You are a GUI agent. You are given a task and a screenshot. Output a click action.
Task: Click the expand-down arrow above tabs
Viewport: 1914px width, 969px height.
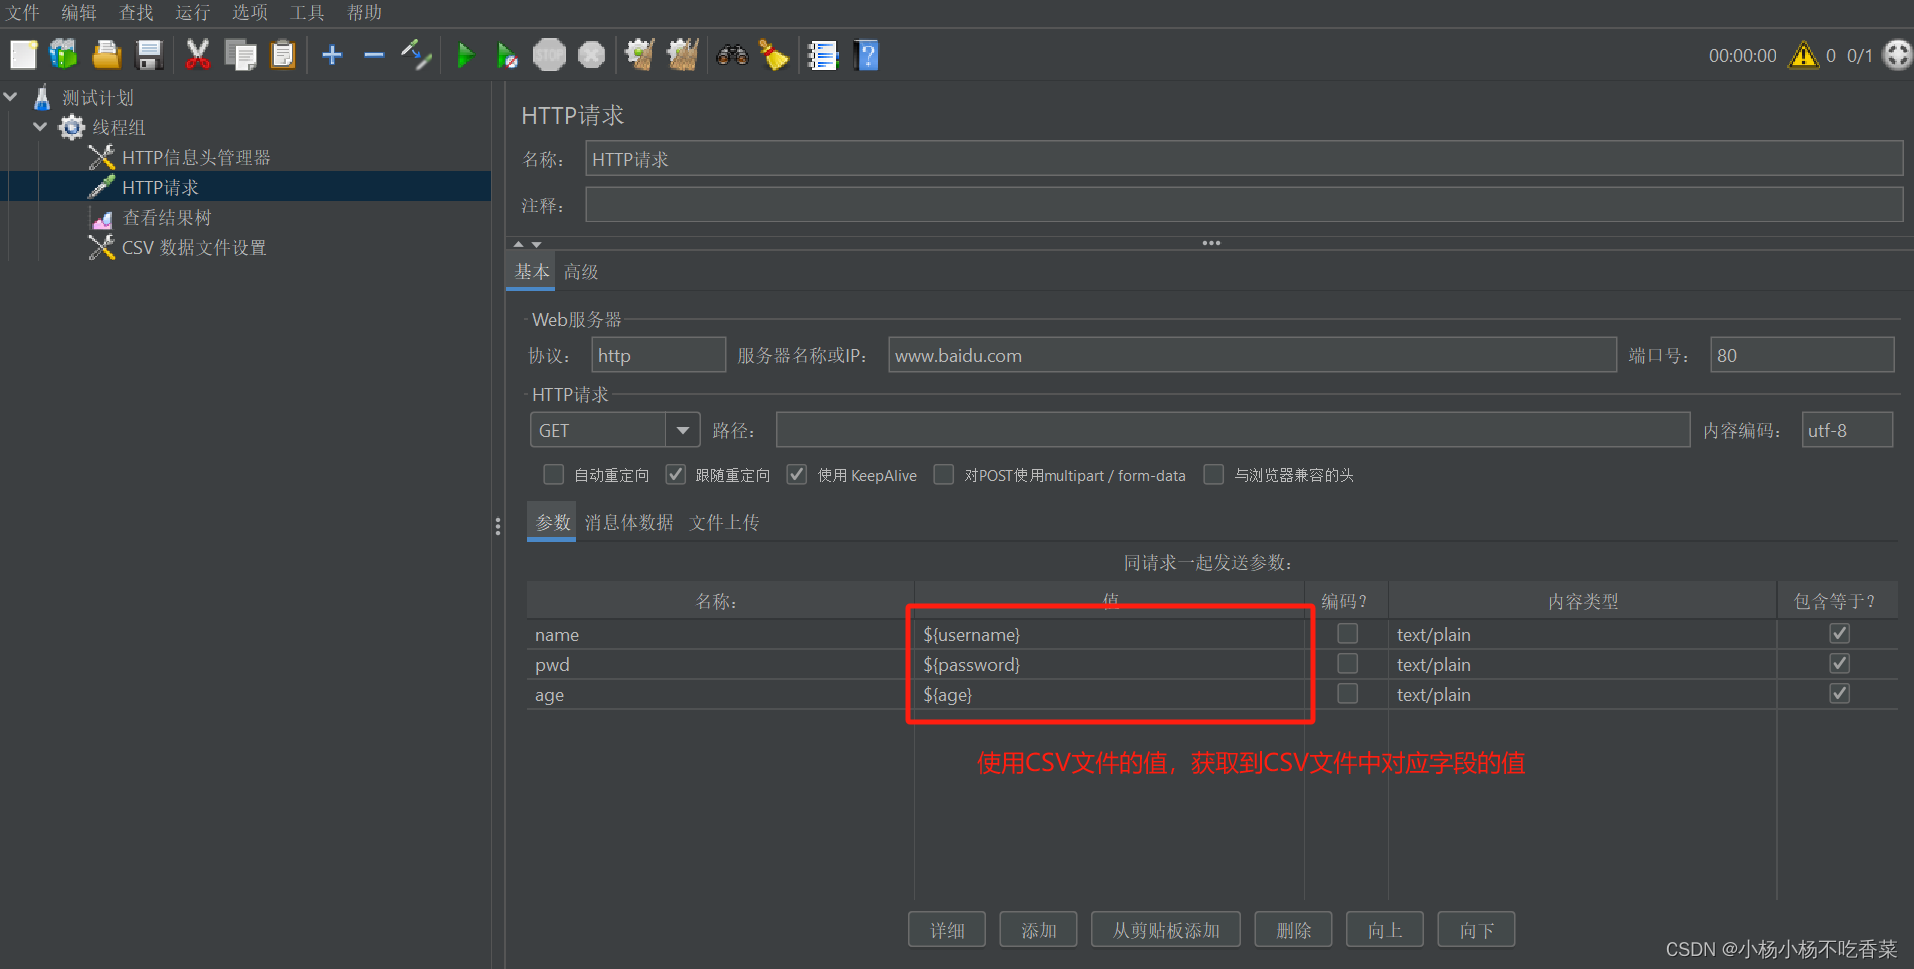[537, 243]
